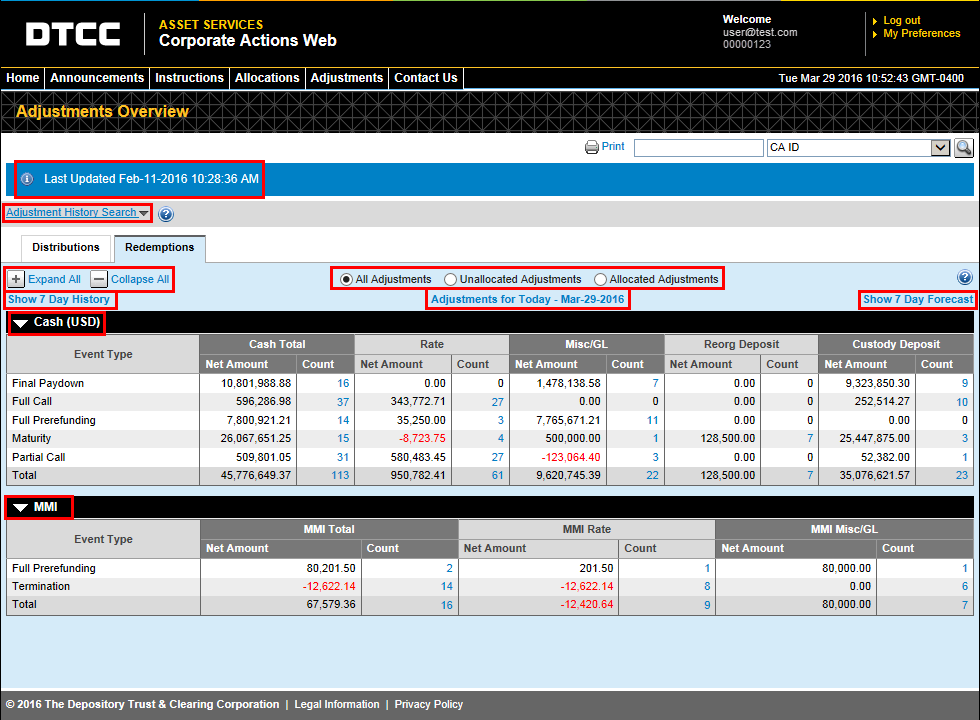This screenshot has height=720, width=980.
Task: Select the Unallocated Adjustments radio button
Action: pos(450,278)
